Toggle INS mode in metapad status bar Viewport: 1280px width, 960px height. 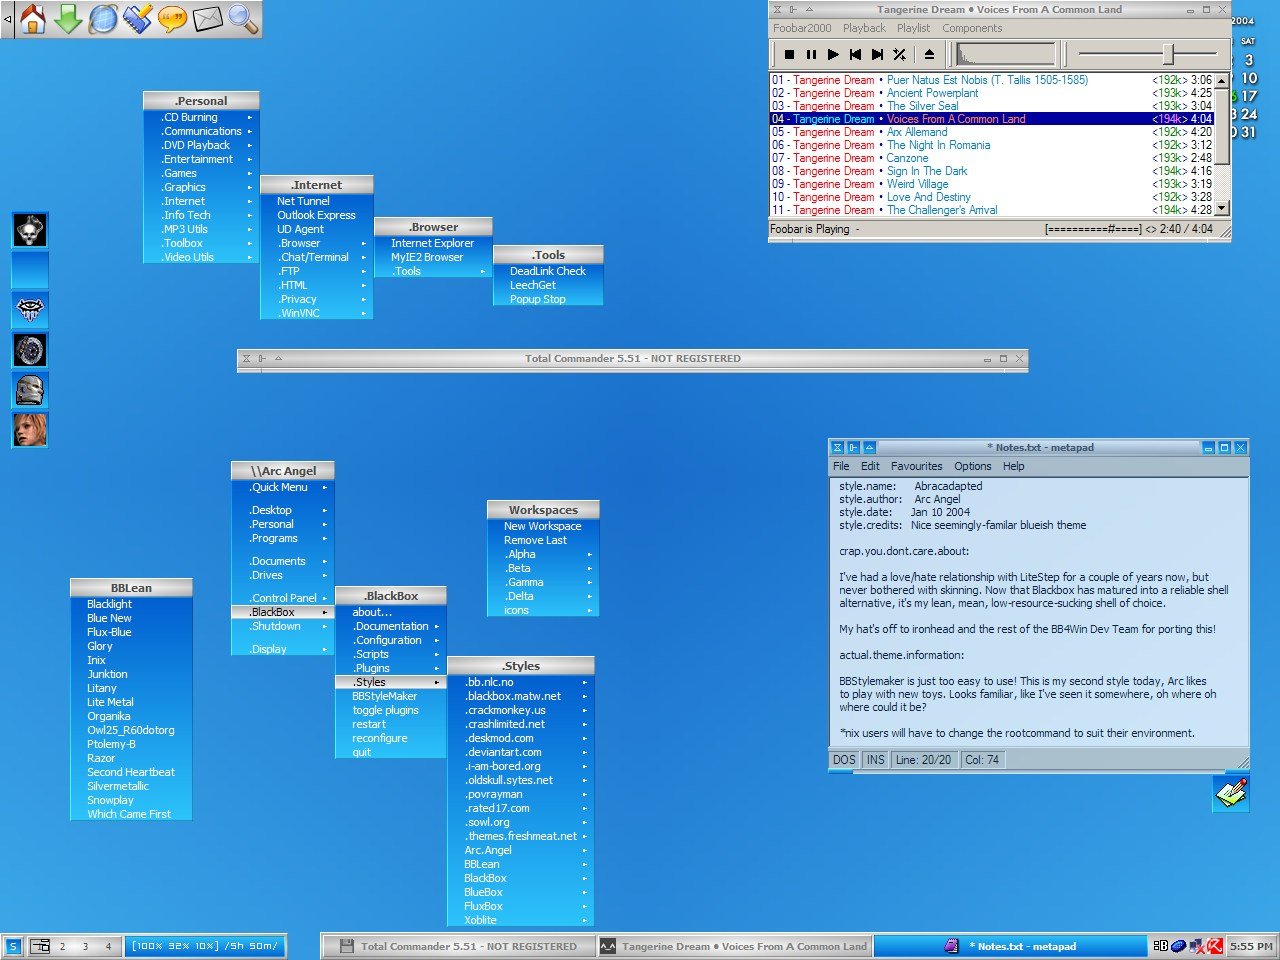click(876, 760)
